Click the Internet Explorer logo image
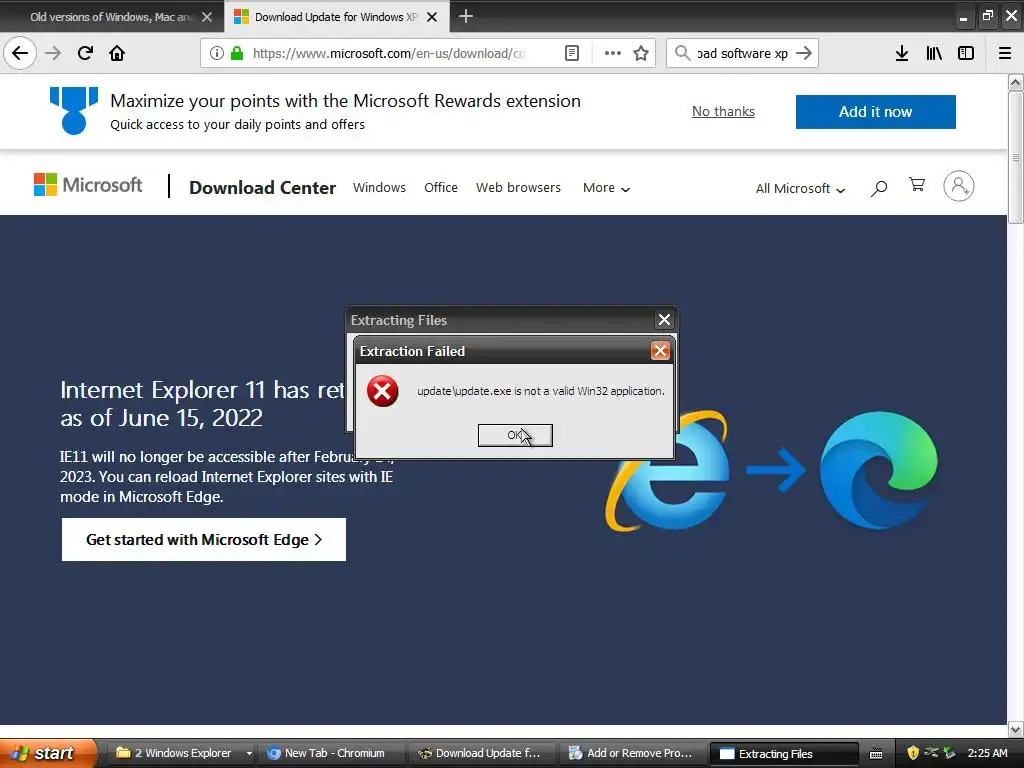Viewport: 1024px width, 768px height. pyautogui.click(x=666, y=470)
